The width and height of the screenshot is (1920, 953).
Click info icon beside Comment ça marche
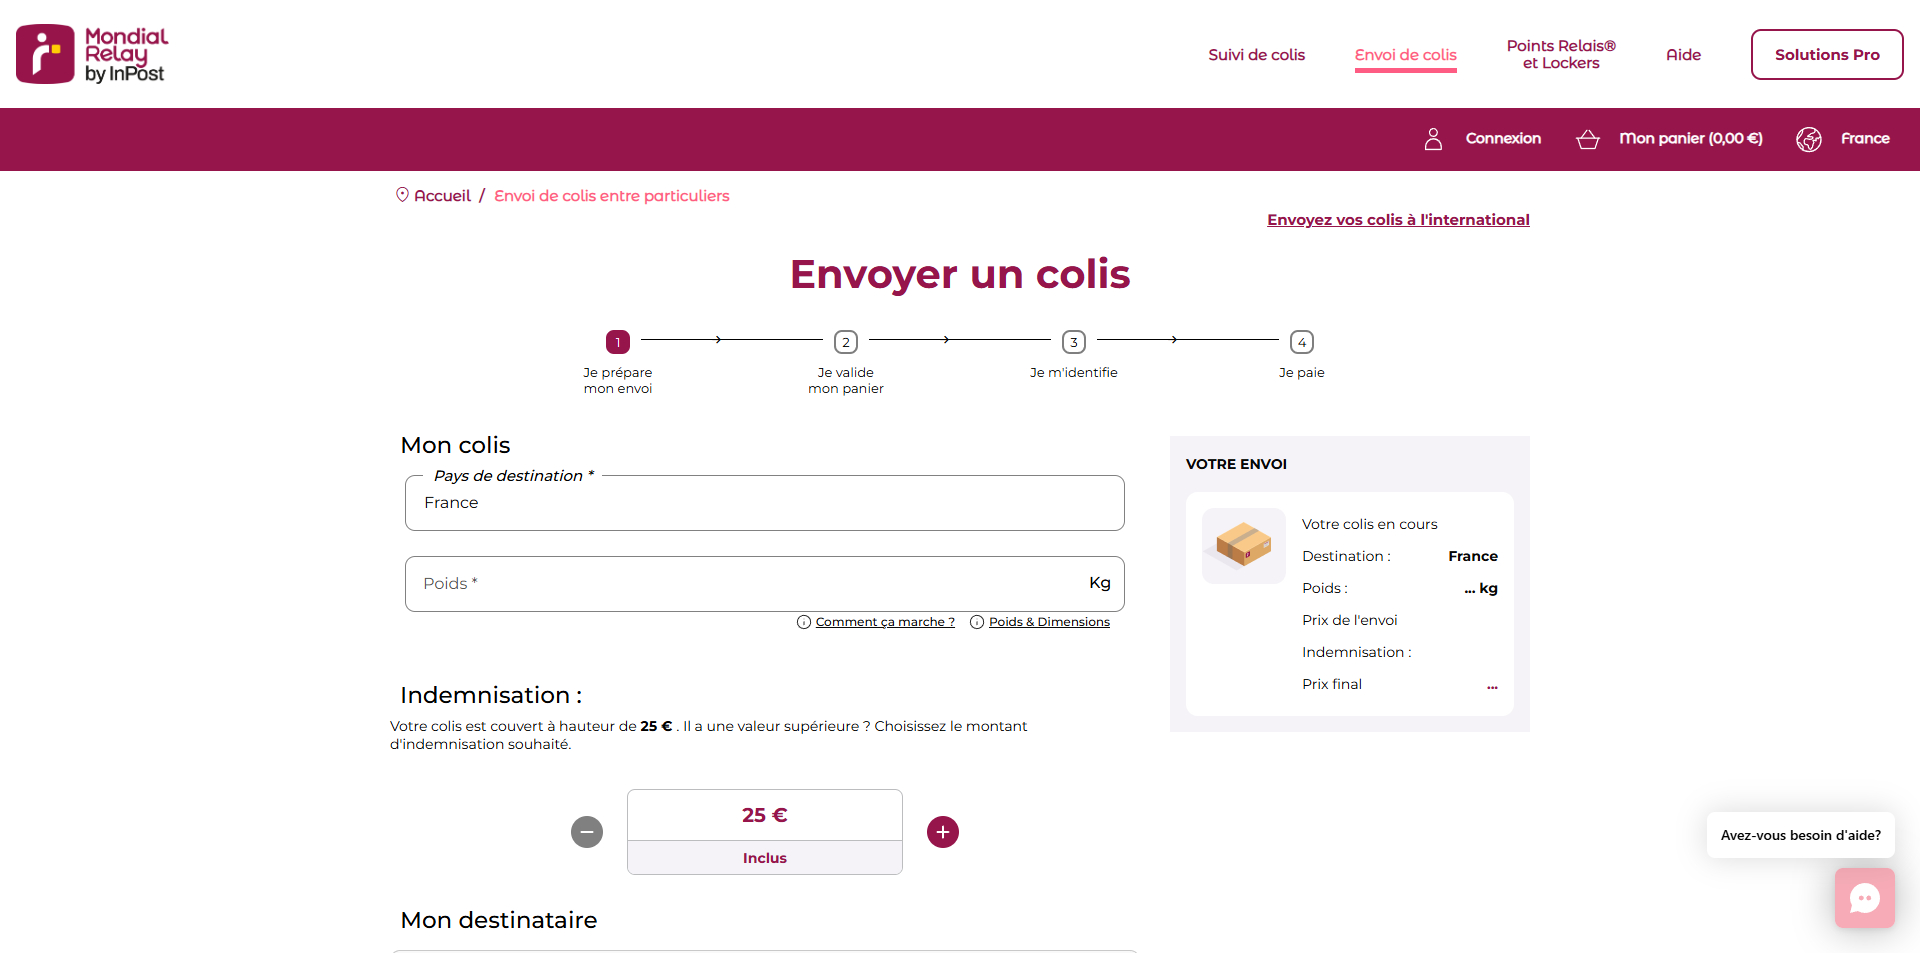click(x=804, y=622)
